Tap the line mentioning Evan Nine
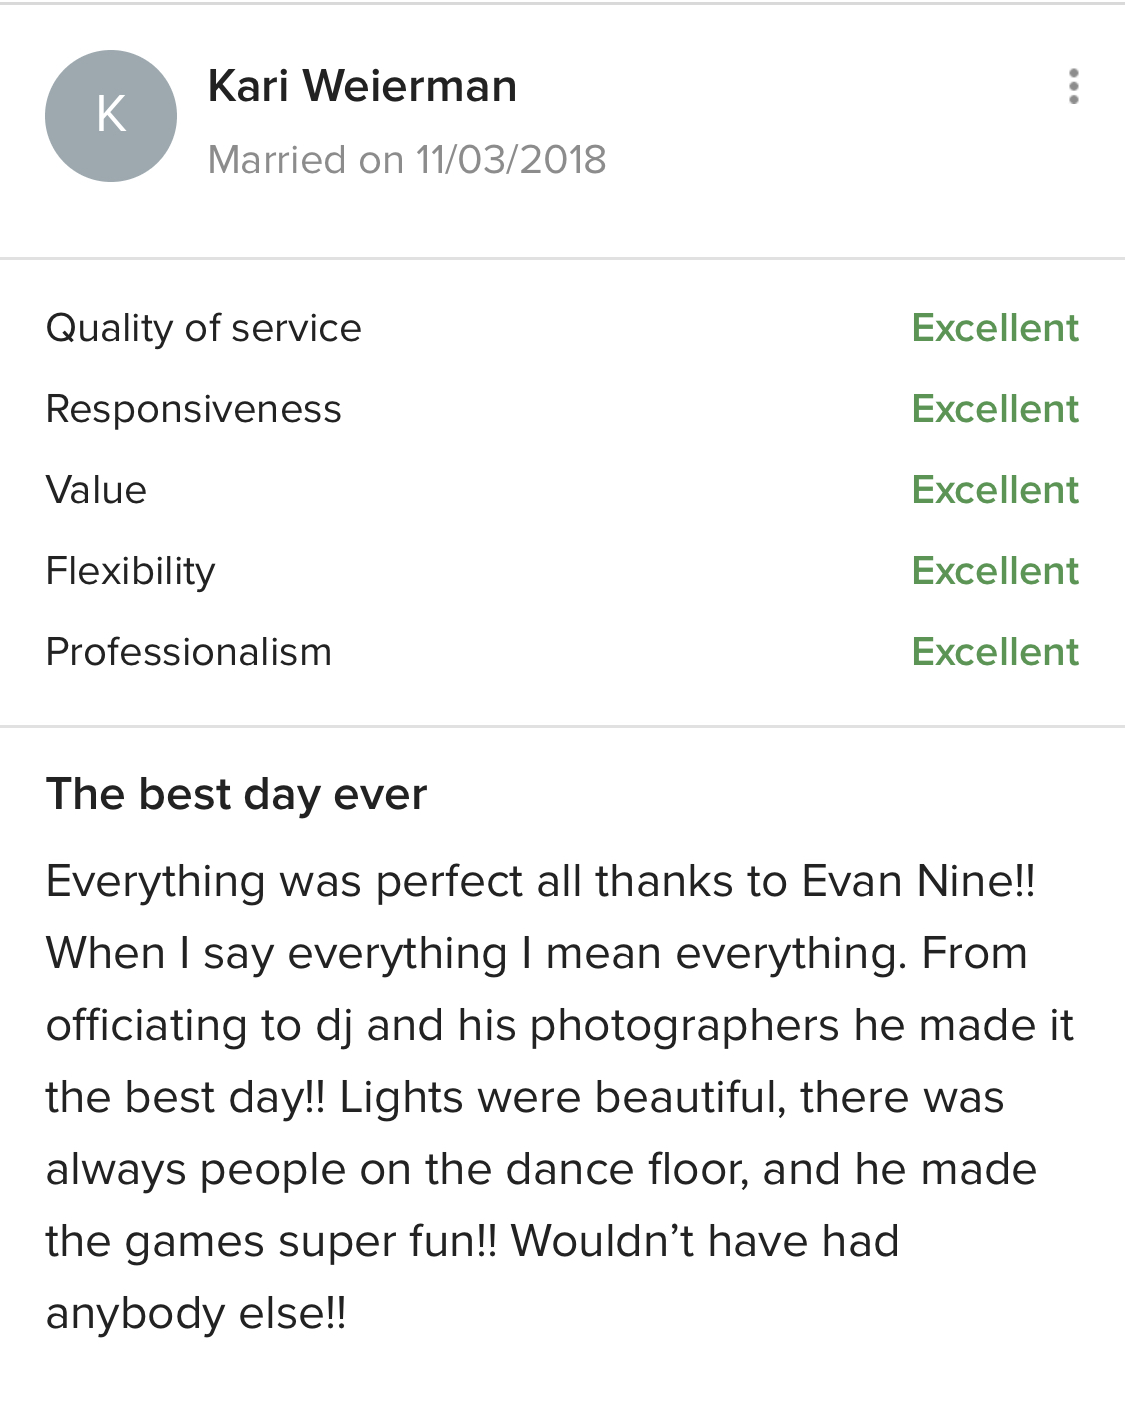The height and width of the screenshot is (1425, 1125). 541,882
